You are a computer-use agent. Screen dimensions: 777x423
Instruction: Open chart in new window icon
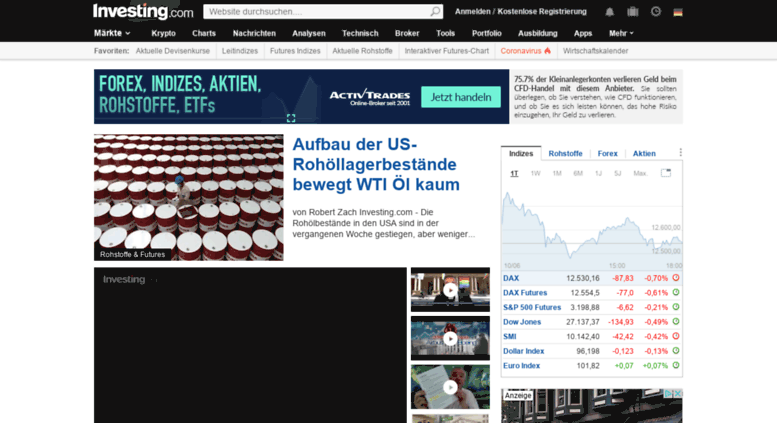666,173
